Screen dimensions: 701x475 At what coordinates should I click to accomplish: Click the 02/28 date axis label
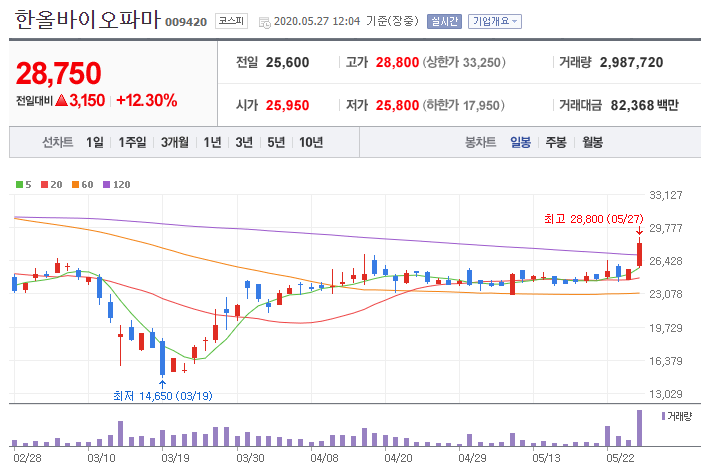click(27, 458)
